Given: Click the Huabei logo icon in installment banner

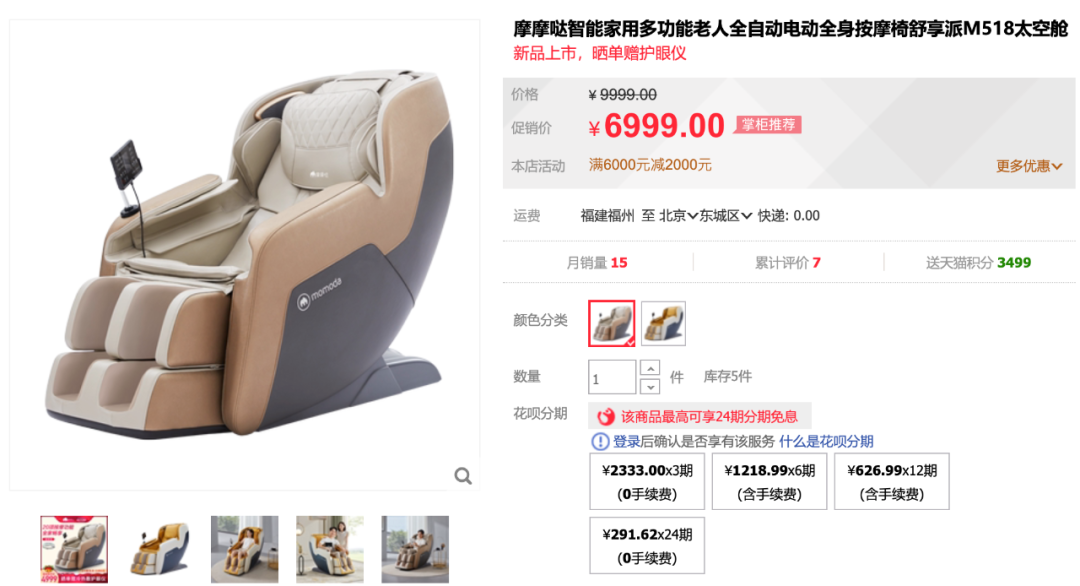Looking at the screenshot, I should tap(605, 417).
